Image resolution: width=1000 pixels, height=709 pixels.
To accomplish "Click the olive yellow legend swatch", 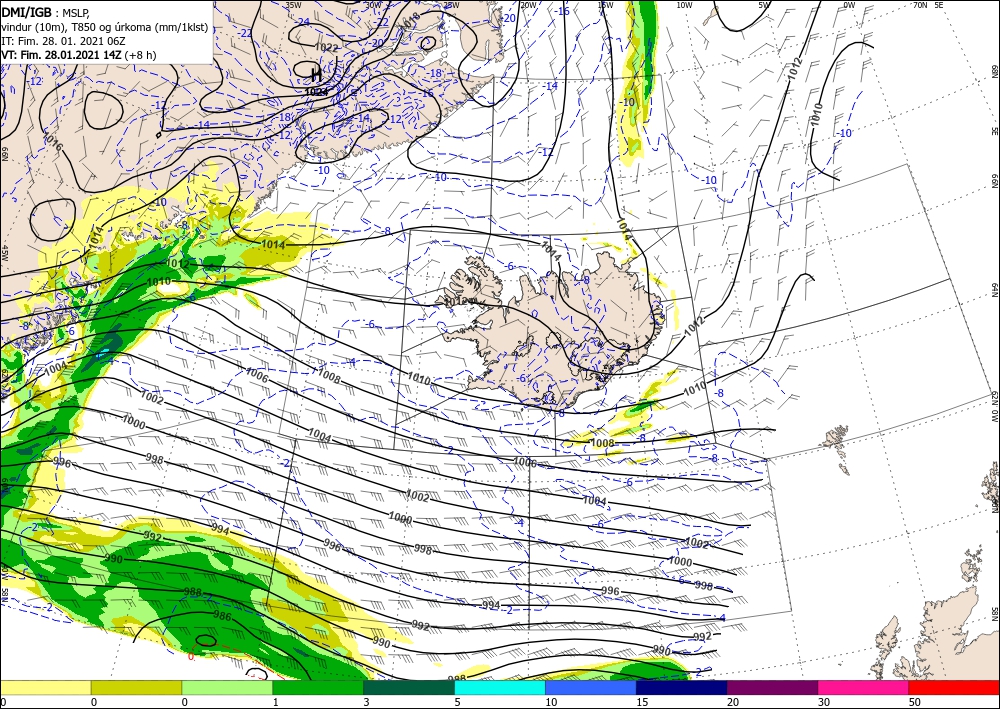I will (x=136, y=687).
